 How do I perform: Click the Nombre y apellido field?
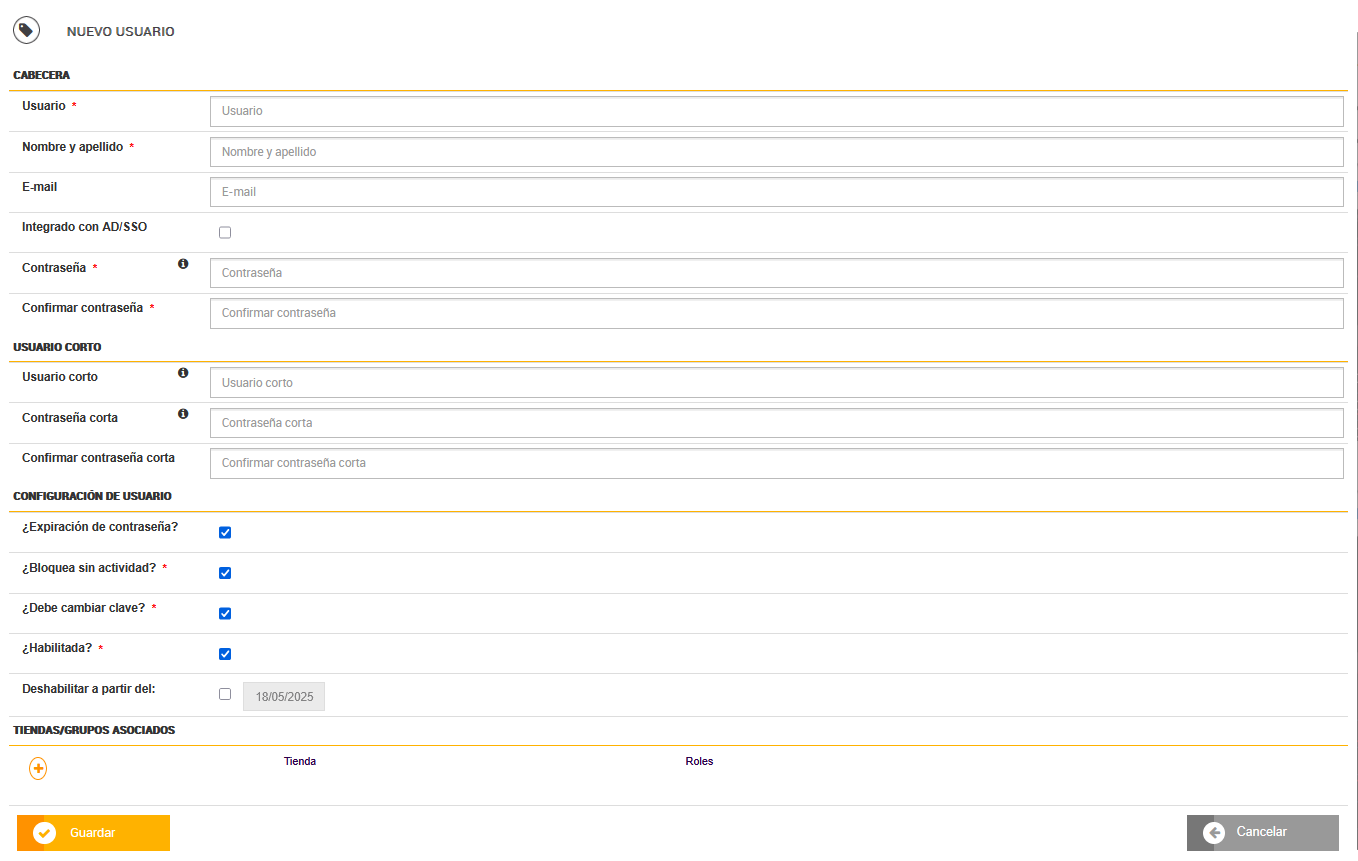pos(777,152)
